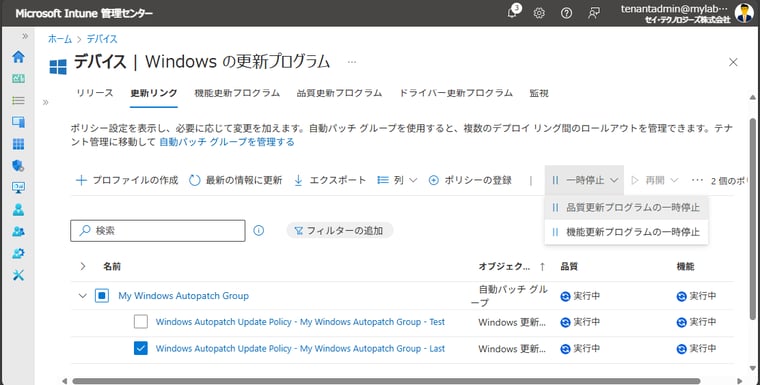
Task: Expand the left navigation with the double chevron
Action: pyautogui.click(x=25, y=36)
